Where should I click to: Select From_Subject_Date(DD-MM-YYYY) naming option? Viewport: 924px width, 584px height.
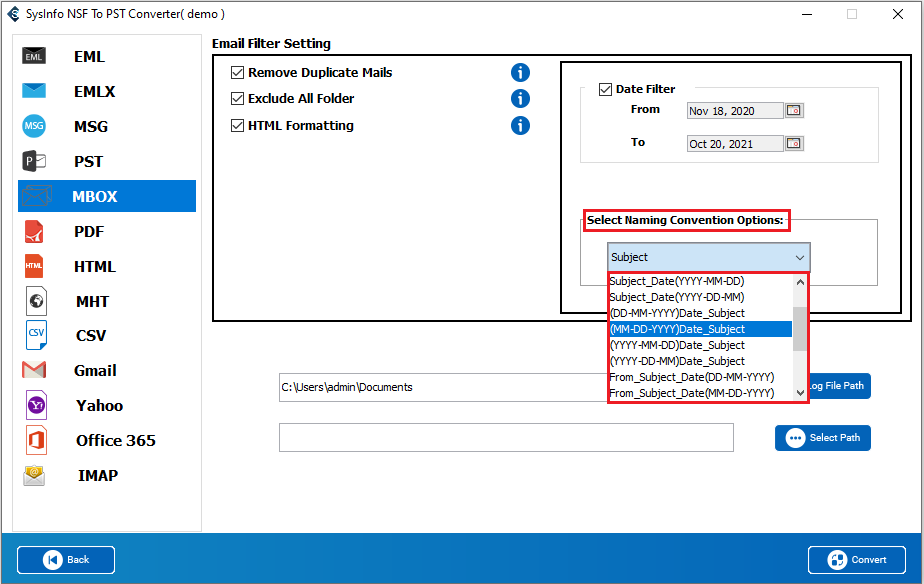click(x=691, y=377)
